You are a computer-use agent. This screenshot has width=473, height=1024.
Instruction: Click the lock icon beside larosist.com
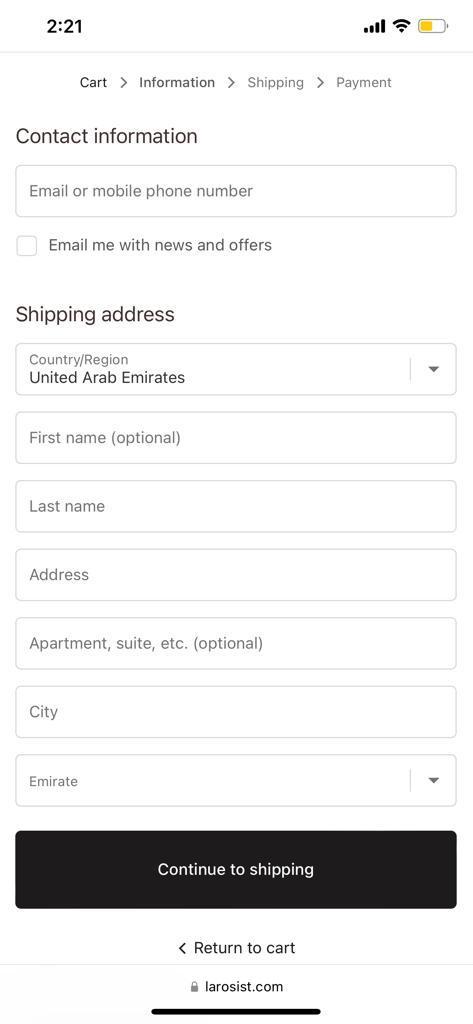click(194, 987)
